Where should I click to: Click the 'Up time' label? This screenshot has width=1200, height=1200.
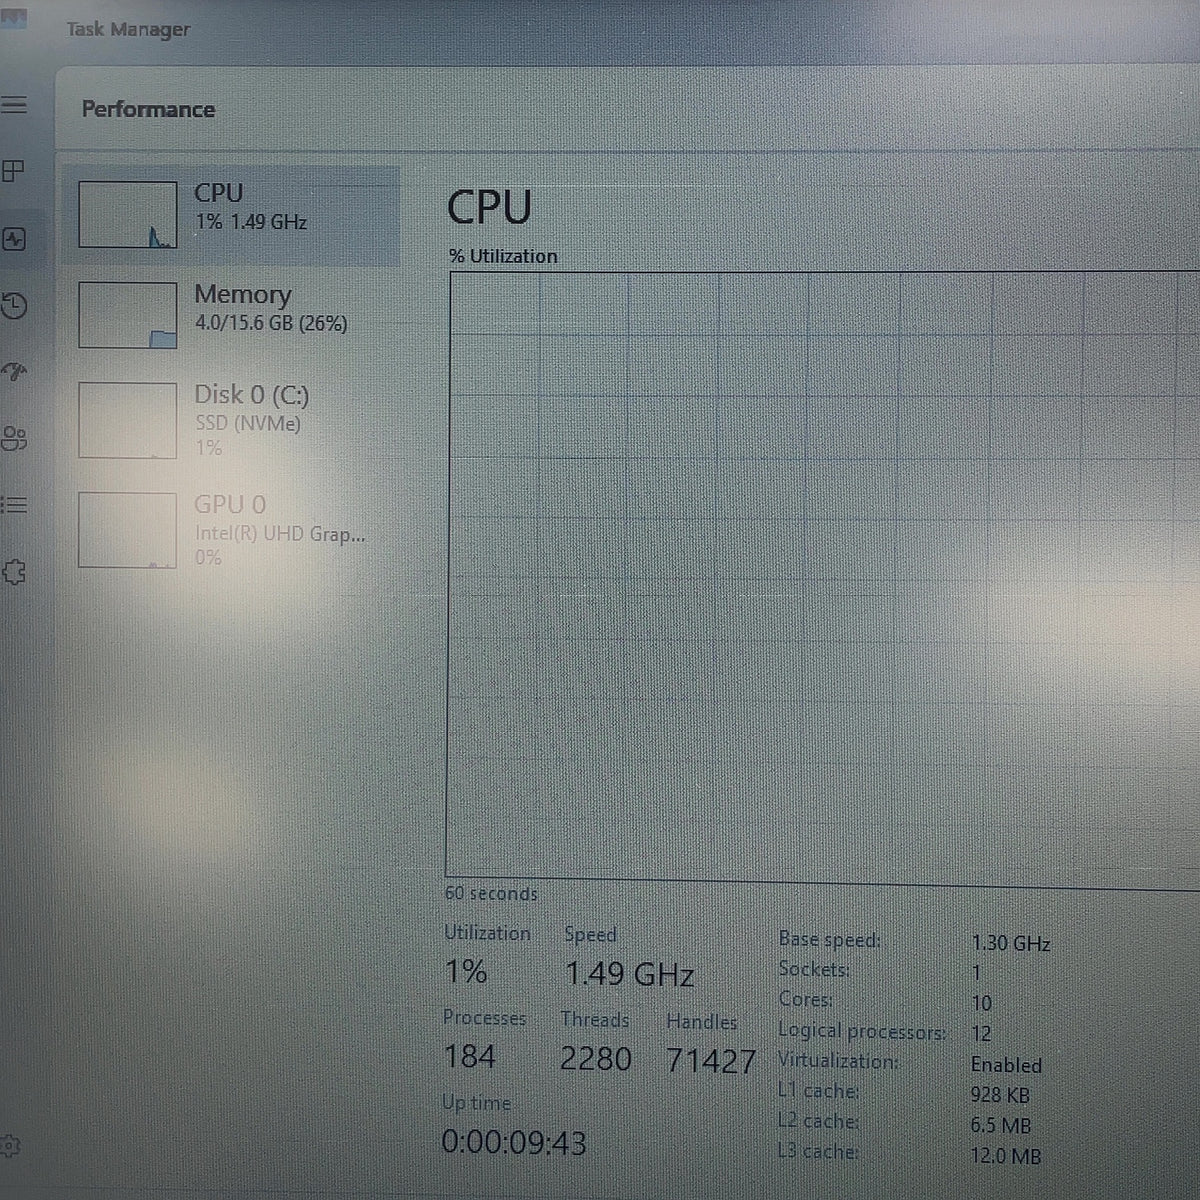(476, 1102)
